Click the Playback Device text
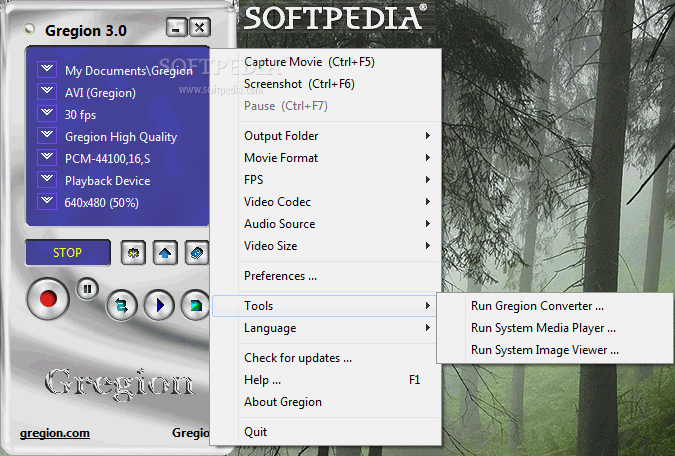 point(108,181)
